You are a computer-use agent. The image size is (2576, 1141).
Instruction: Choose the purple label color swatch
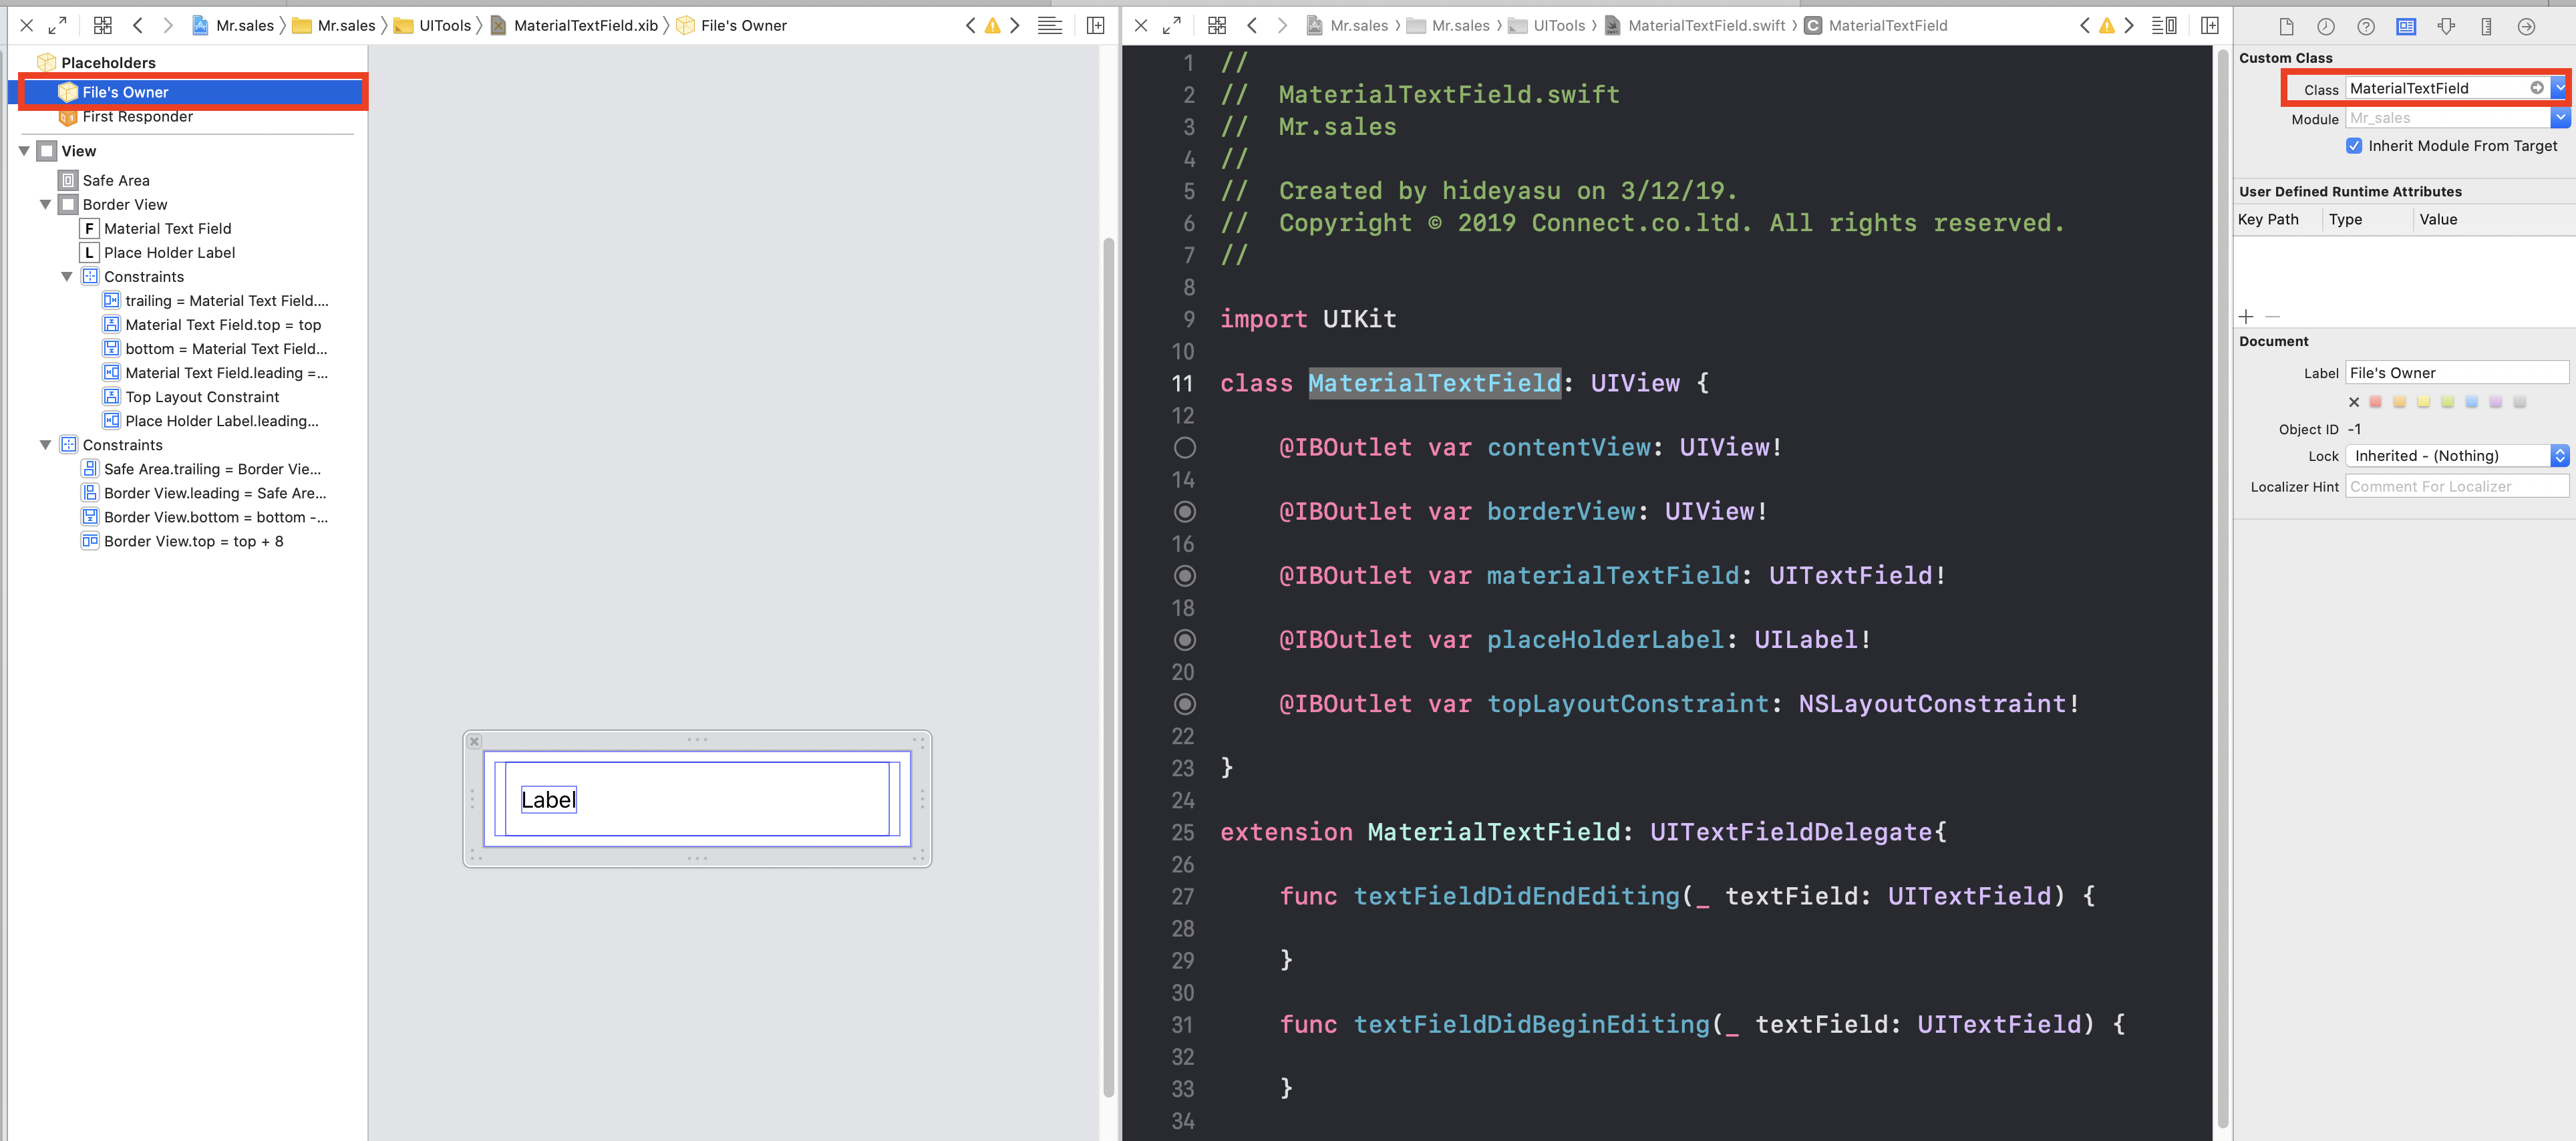[x=2496, y=402]
